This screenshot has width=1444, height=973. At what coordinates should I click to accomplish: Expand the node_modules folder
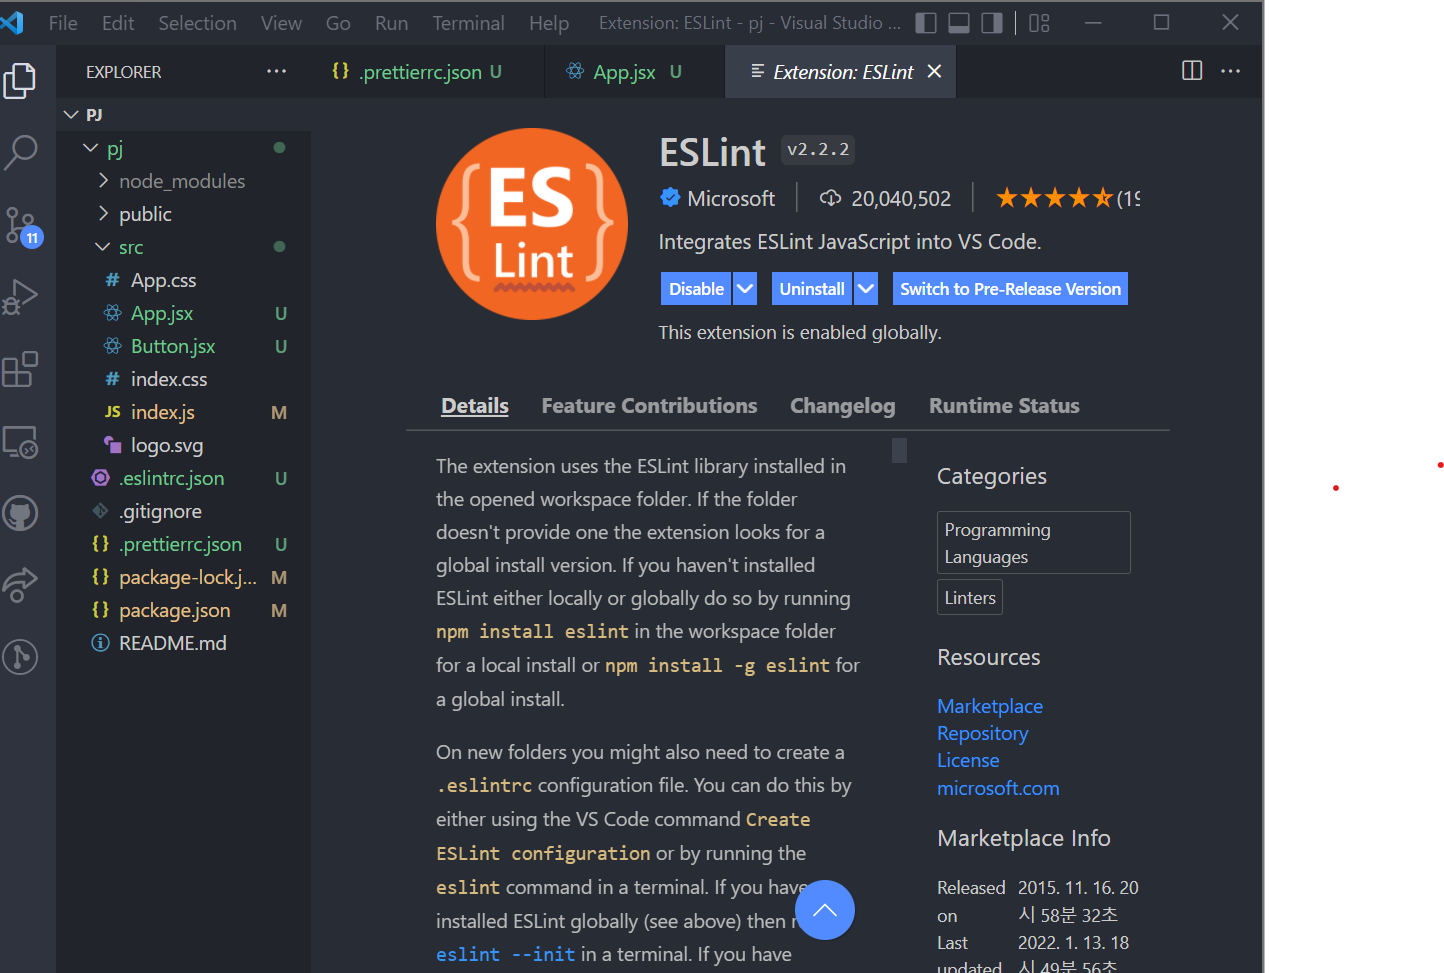(x=104, y=181)
